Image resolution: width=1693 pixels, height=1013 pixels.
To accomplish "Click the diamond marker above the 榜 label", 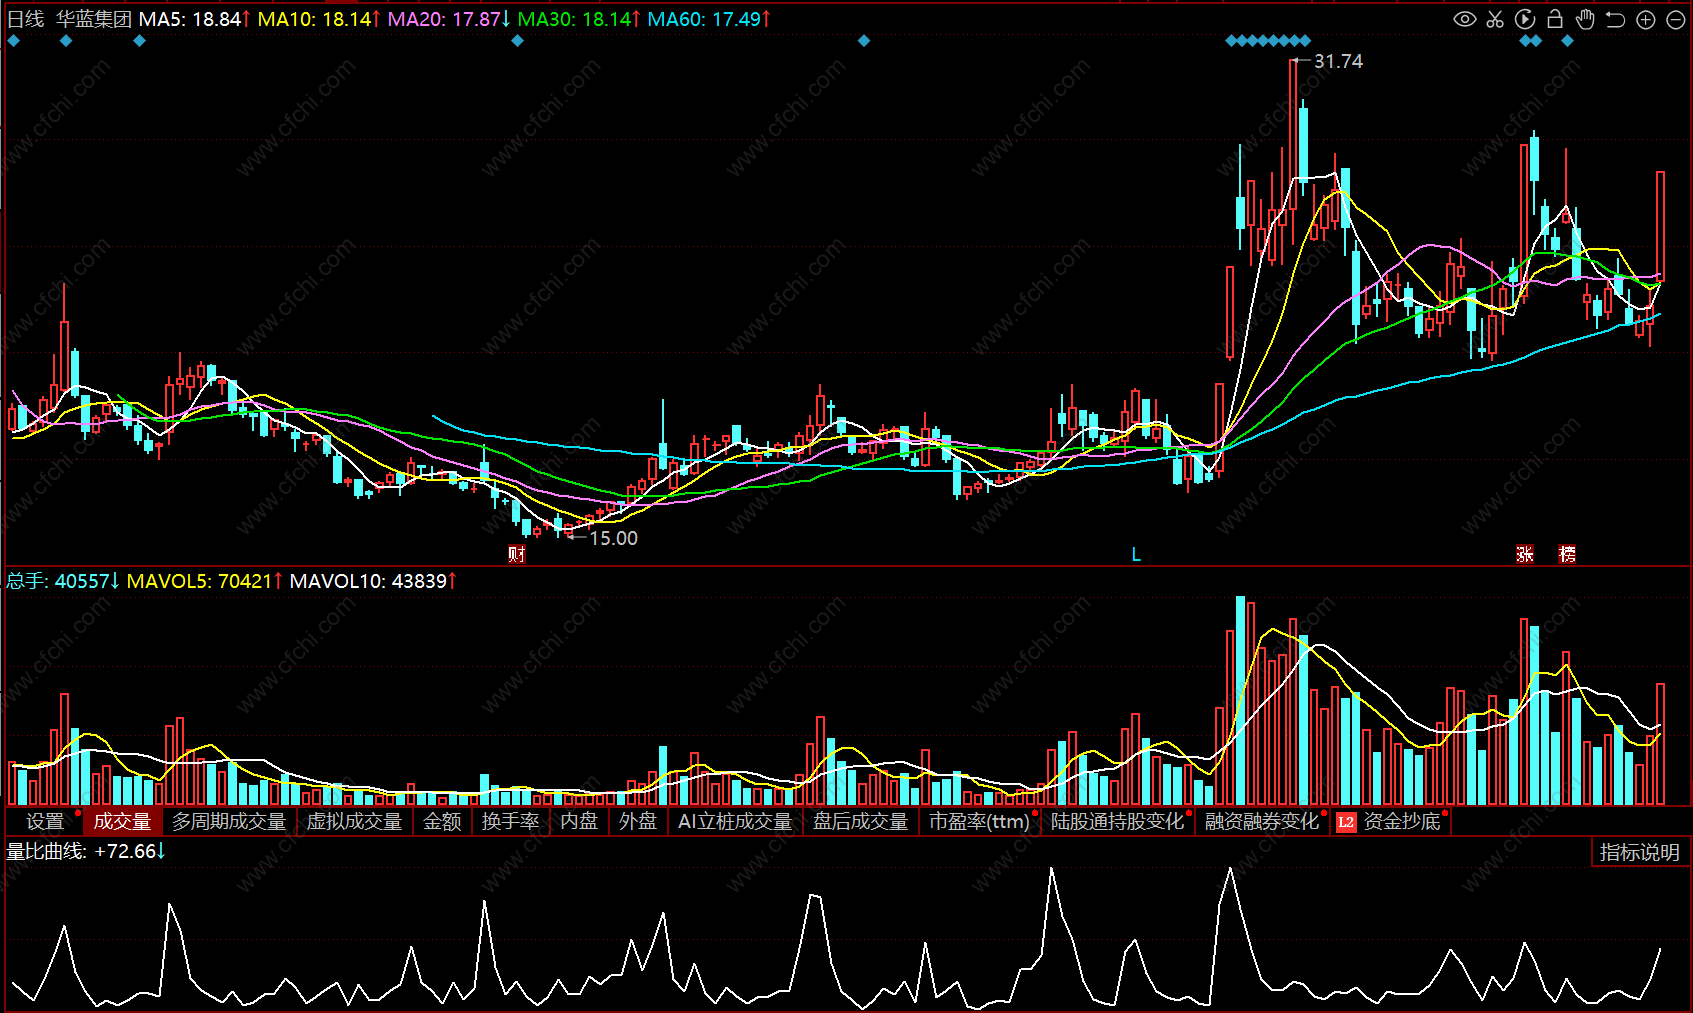I will pos(1567,41).
